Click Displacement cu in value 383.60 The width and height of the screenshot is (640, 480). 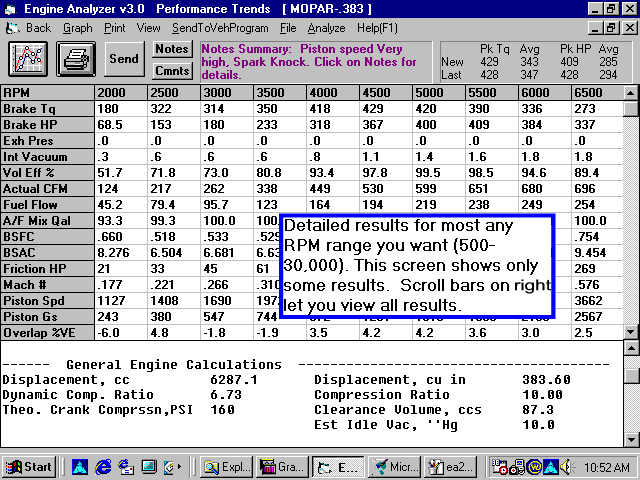pyautogui.click(x=547, y=380)
